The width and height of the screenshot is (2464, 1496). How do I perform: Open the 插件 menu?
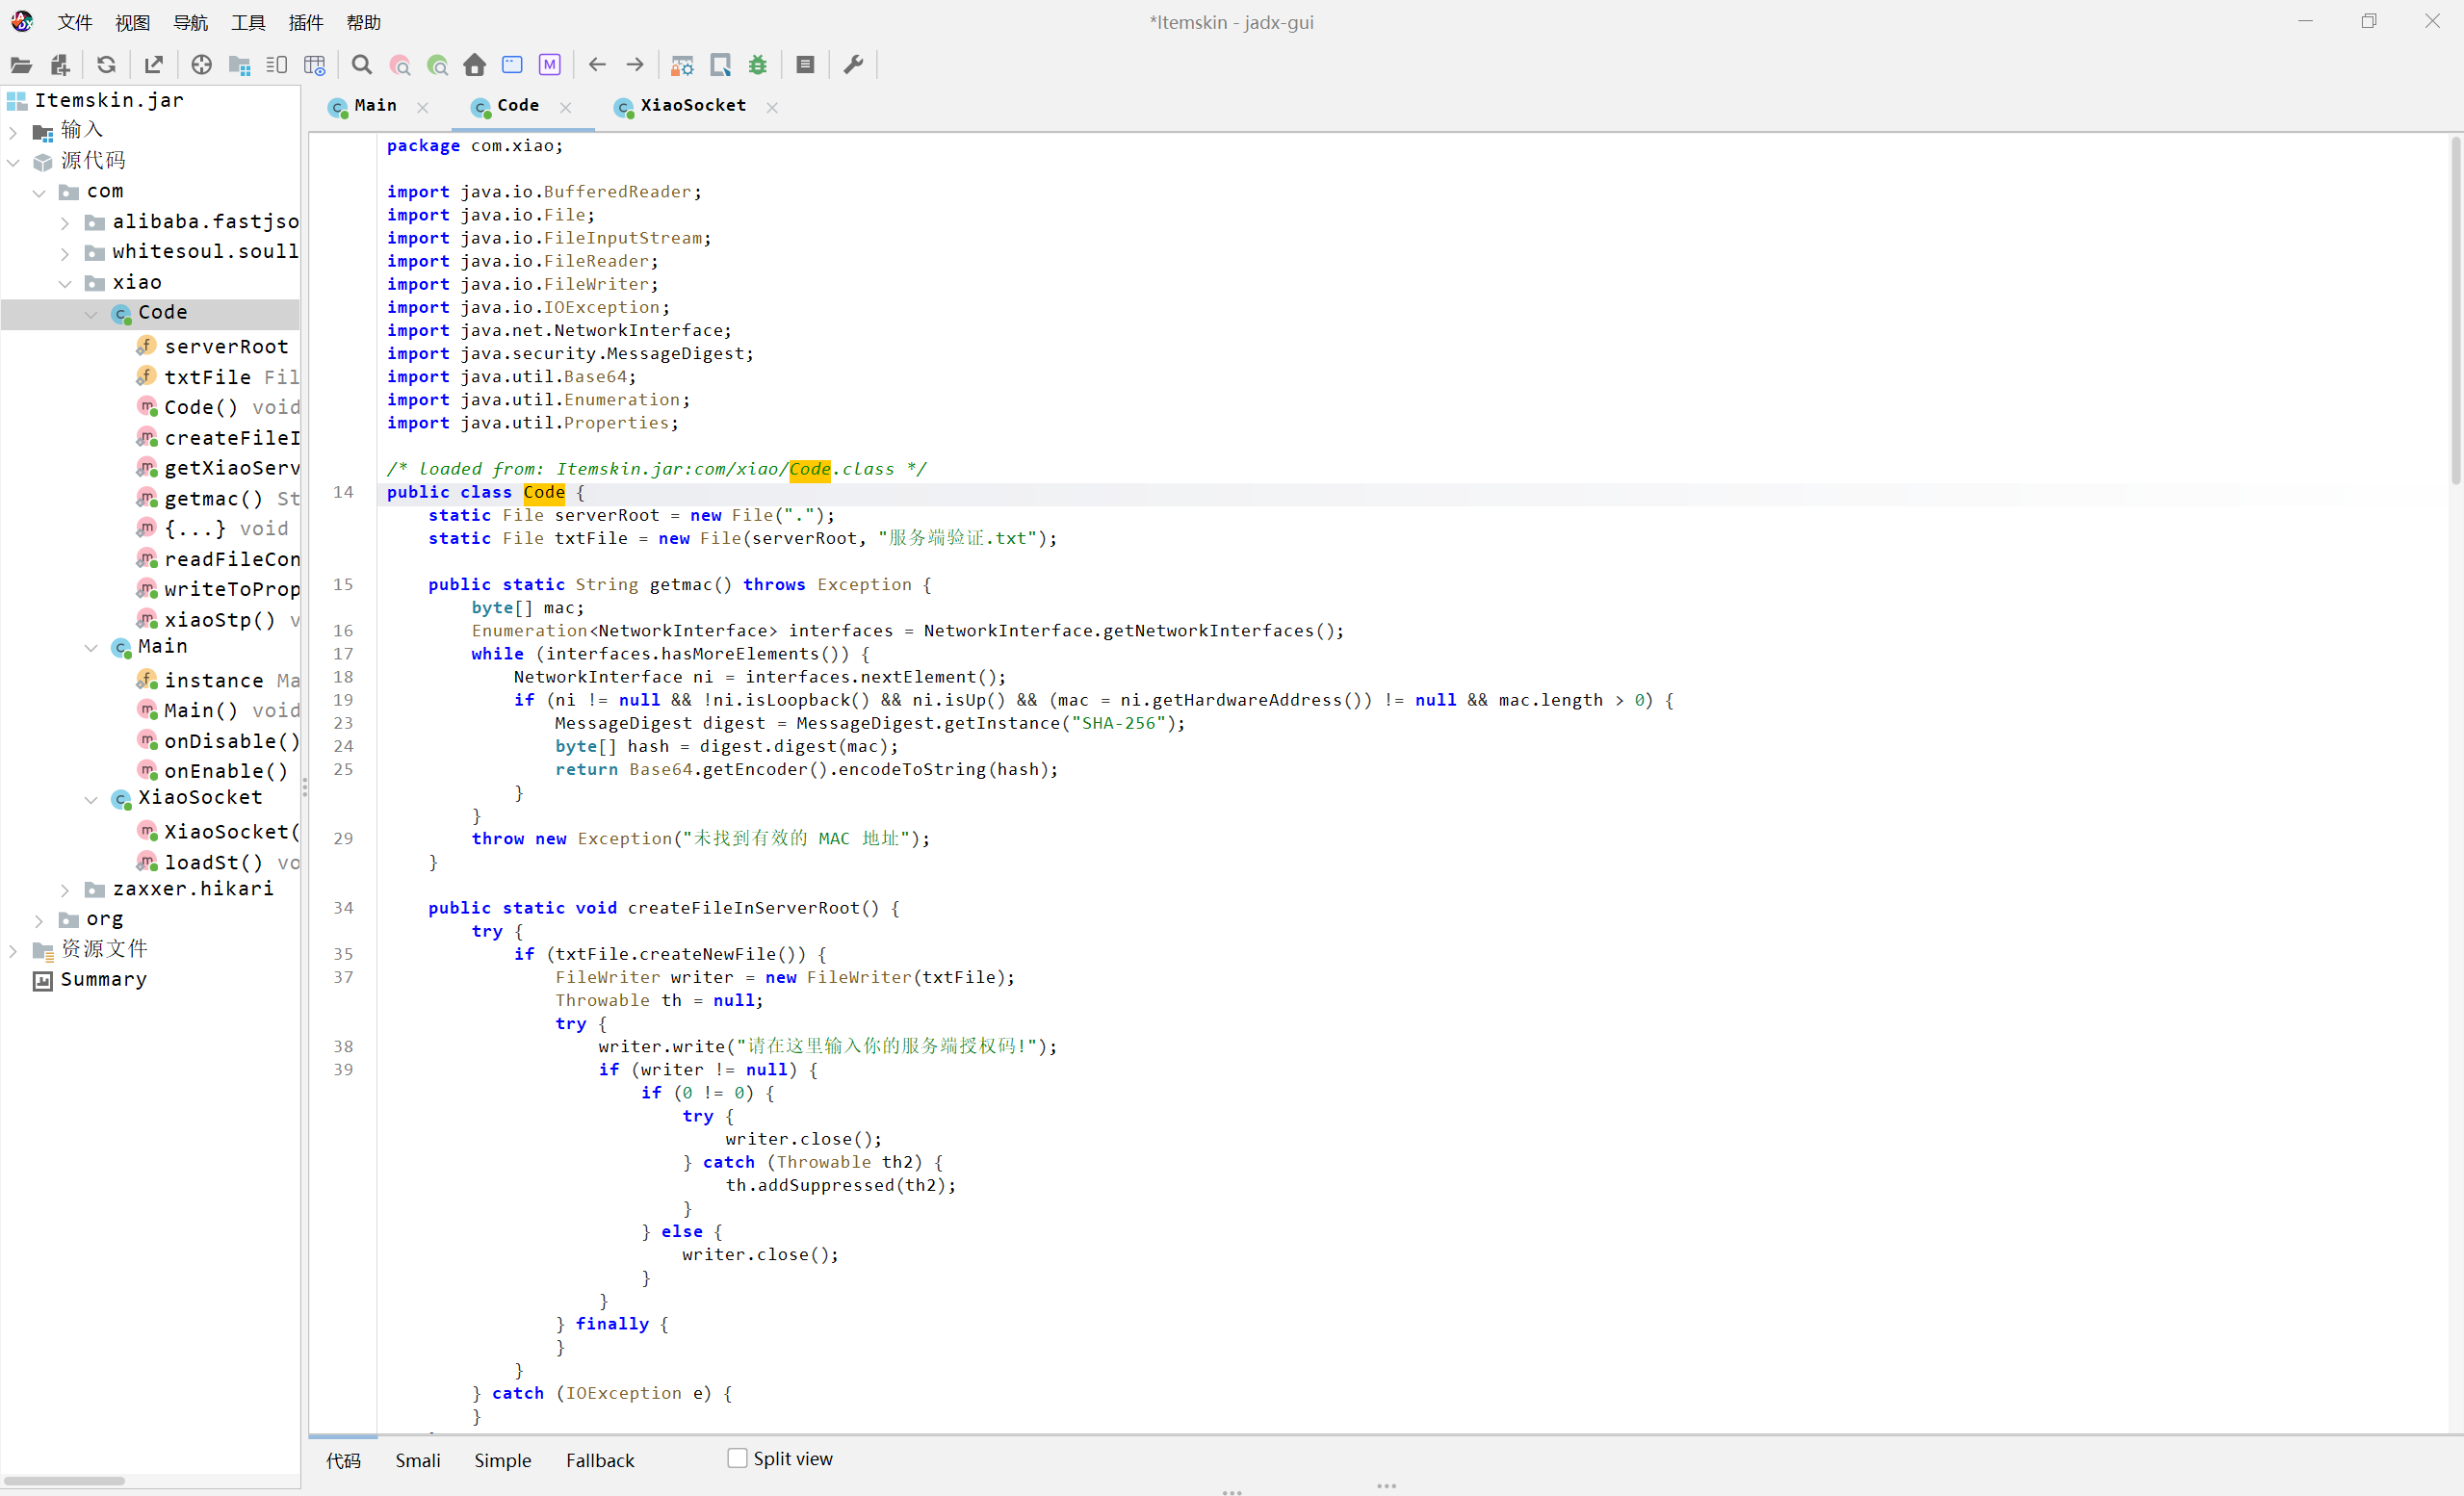(305, 22)
